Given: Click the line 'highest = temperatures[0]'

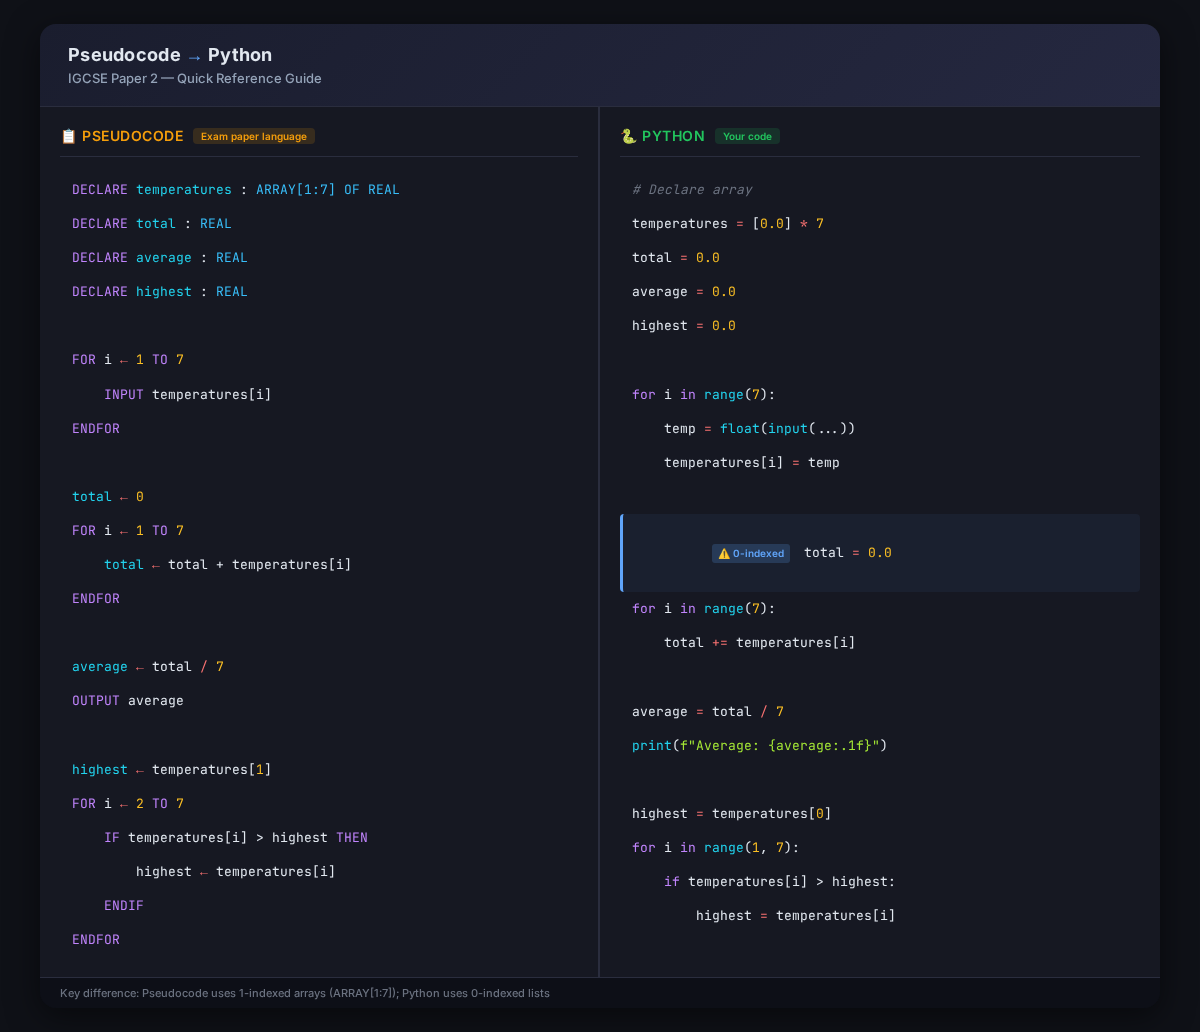Looking at the screenshot, I should pos(732,814).
